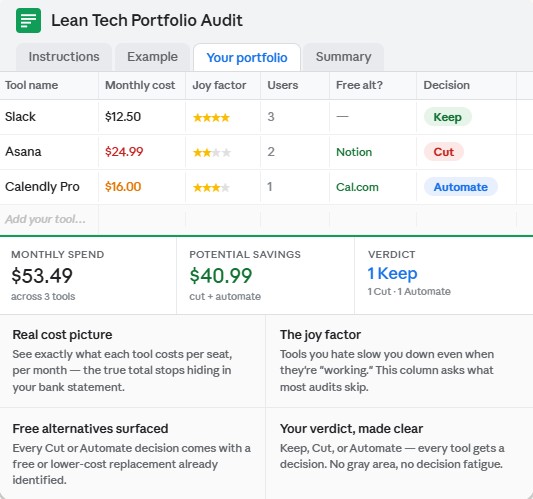The height and width of the screenshot is (499, 533).
Task: Click the Users value 2 for Asana
Action: pos(271,152)
